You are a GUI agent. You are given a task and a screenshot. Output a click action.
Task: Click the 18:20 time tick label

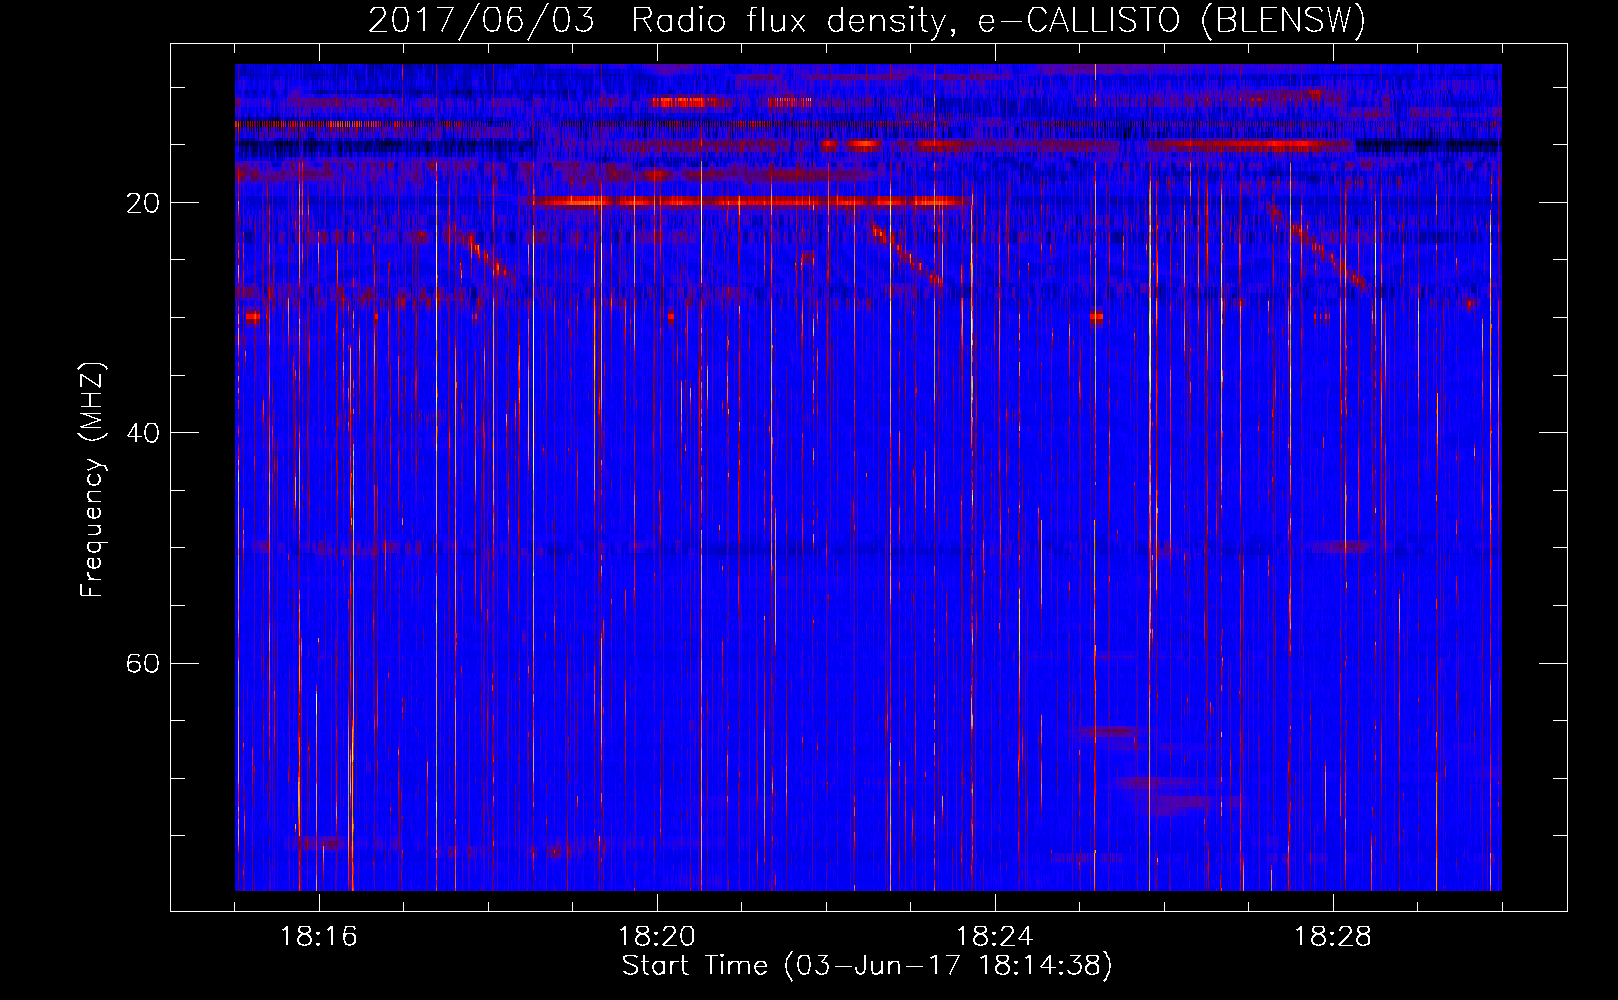click(657, 937)
